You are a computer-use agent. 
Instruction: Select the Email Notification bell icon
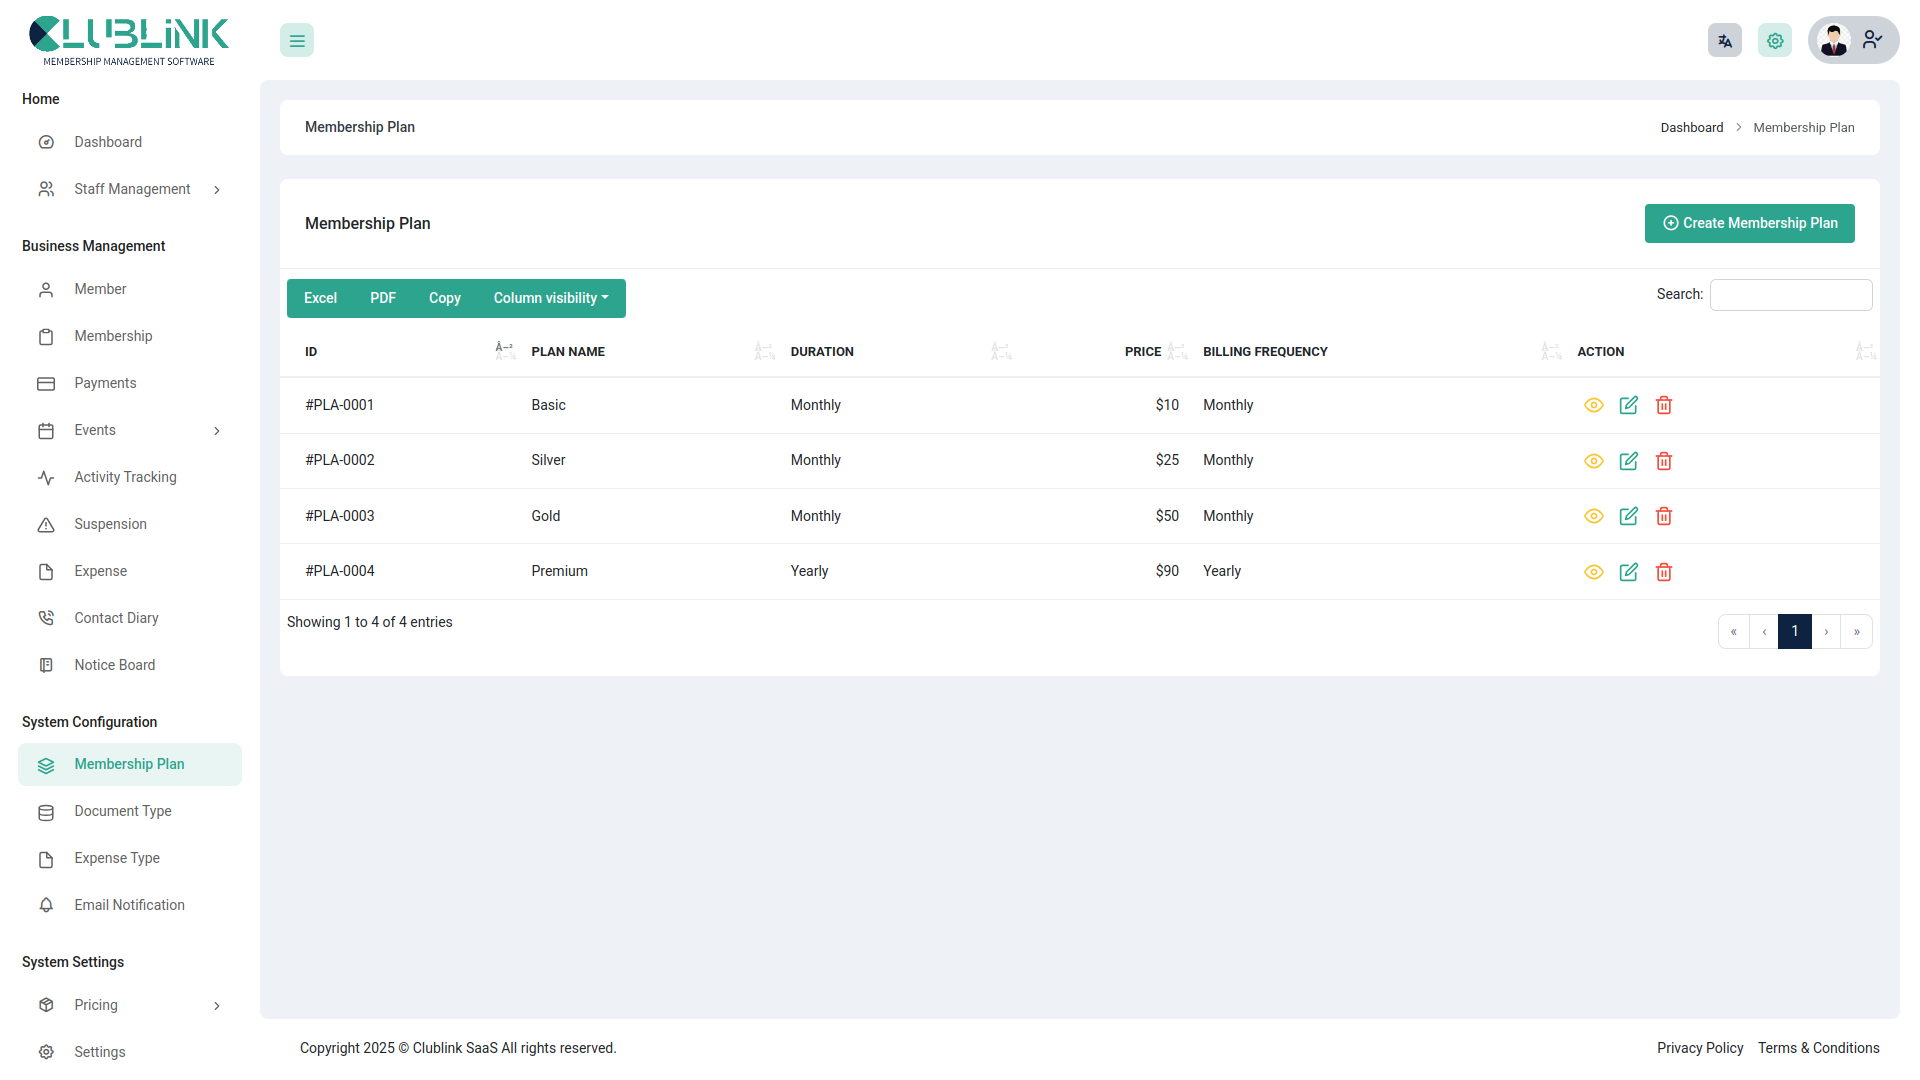[46, 905]
